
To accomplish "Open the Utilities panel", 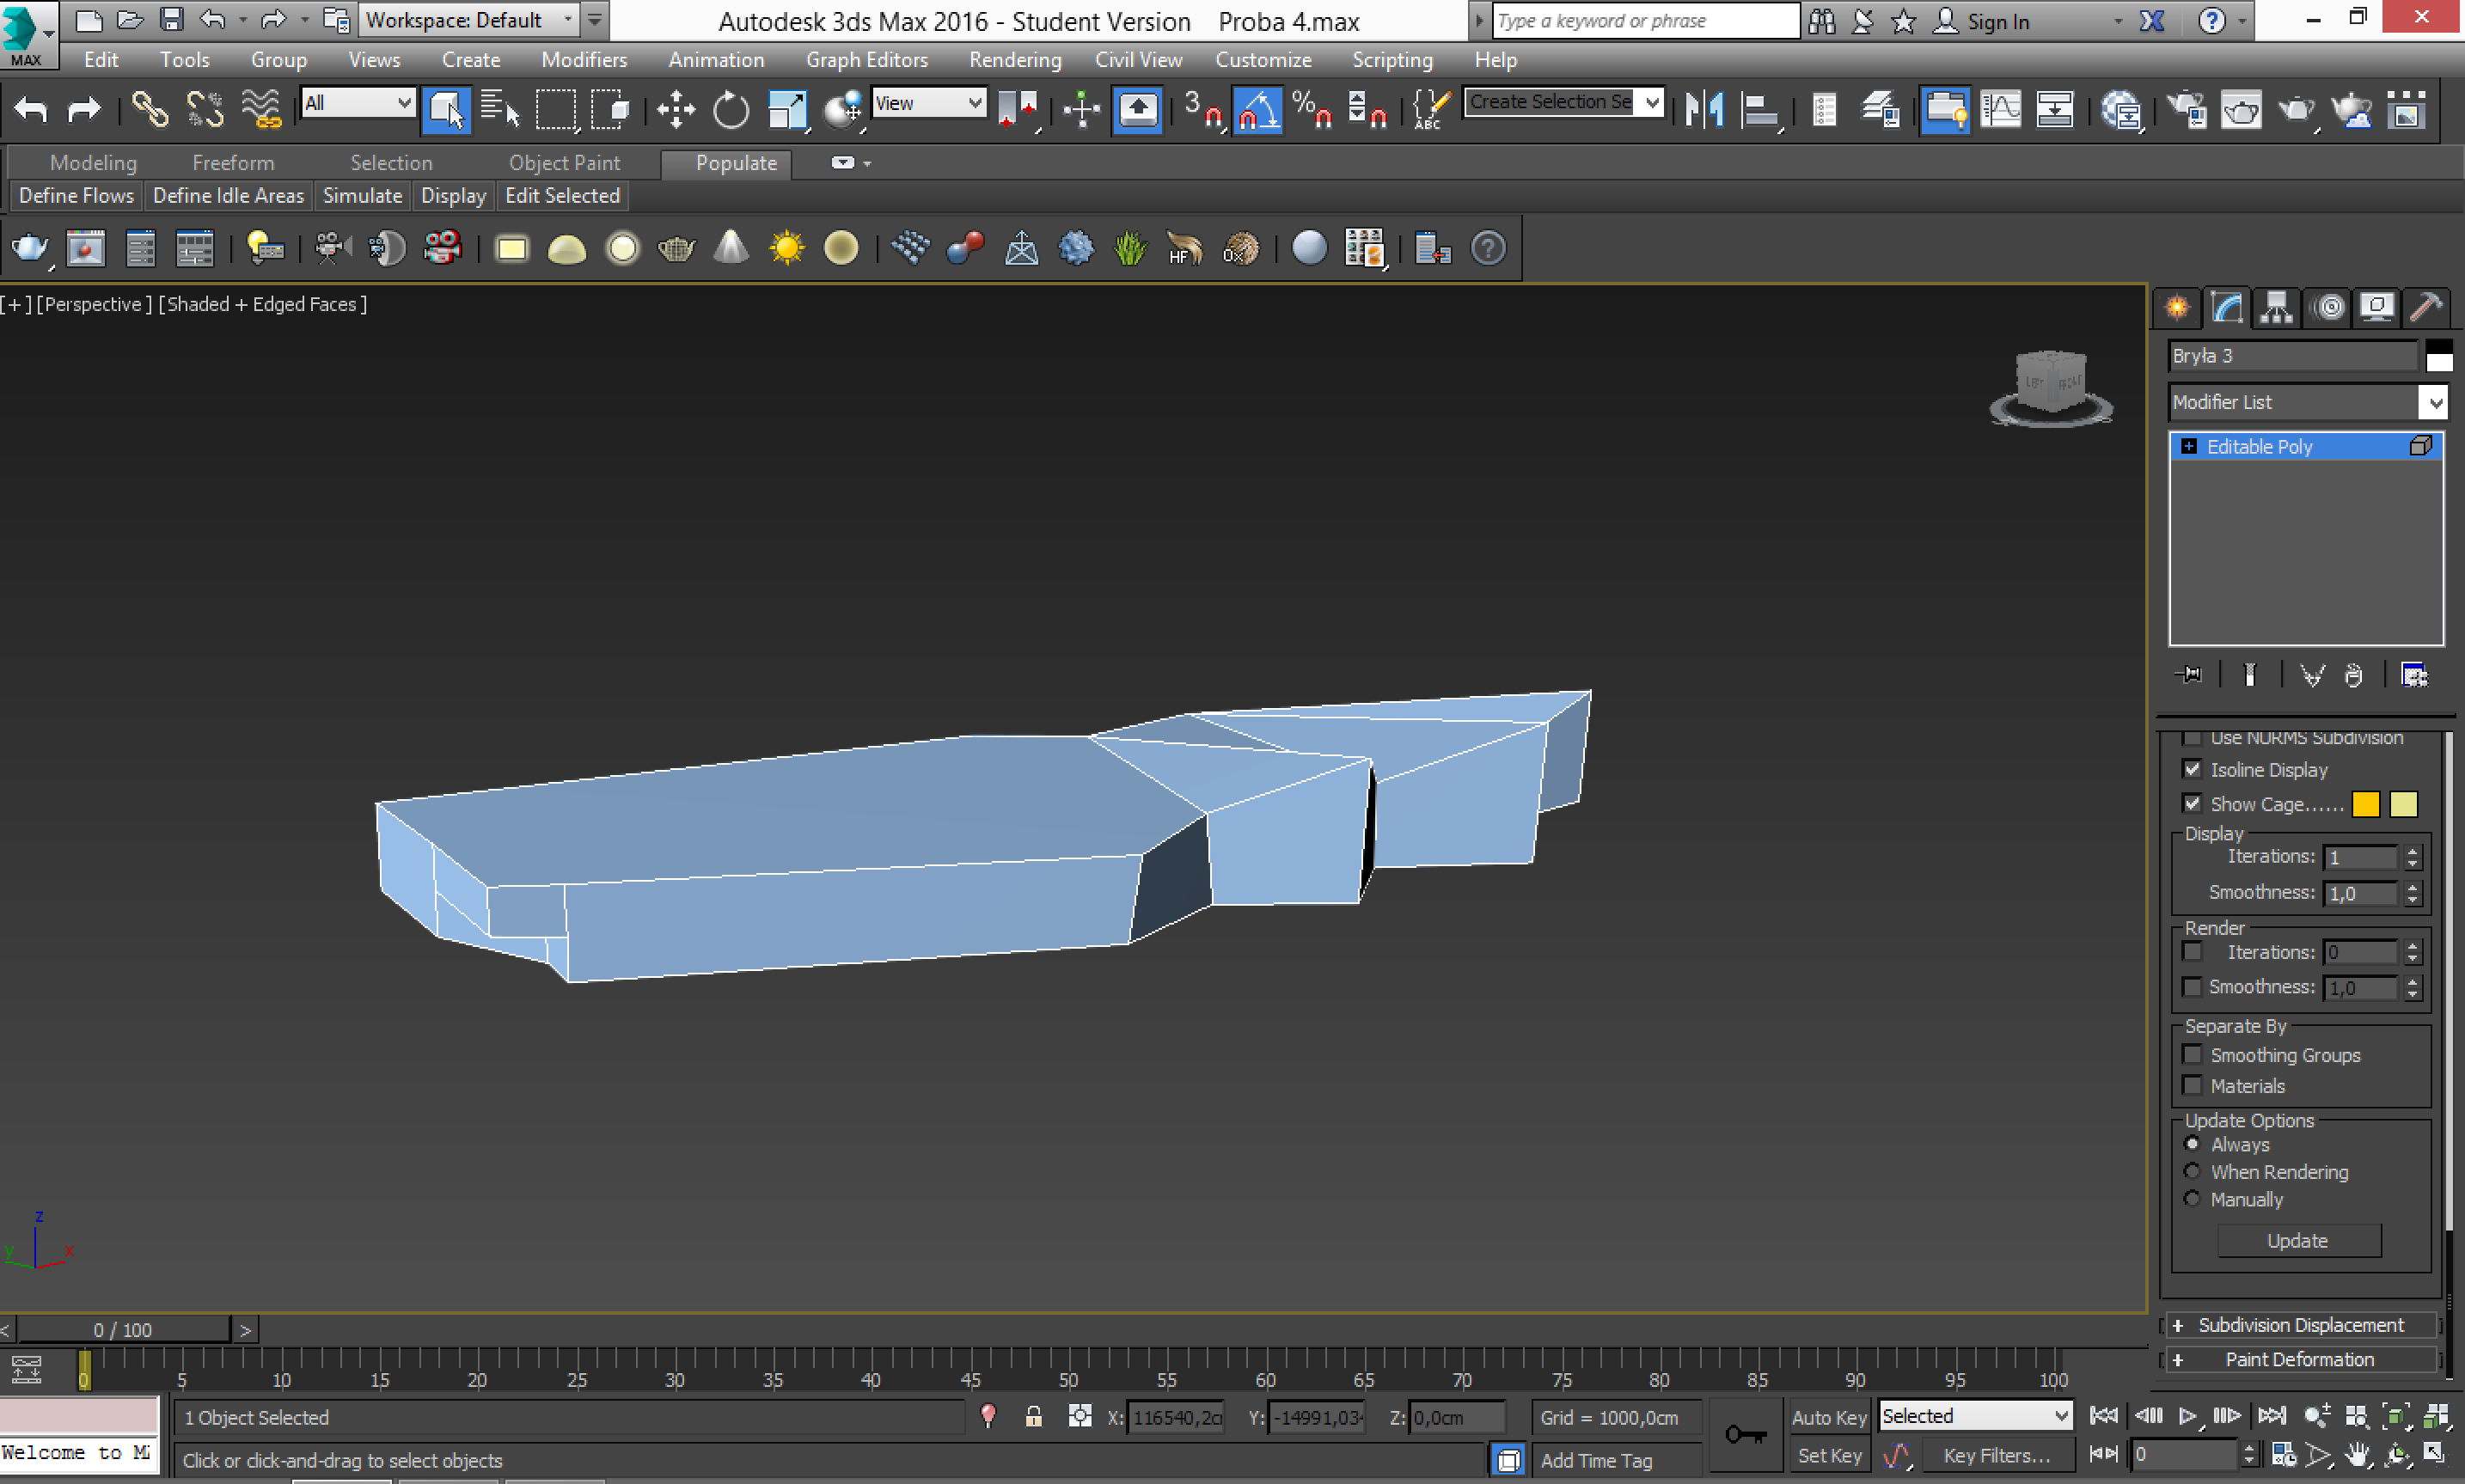I will 2426,307.
